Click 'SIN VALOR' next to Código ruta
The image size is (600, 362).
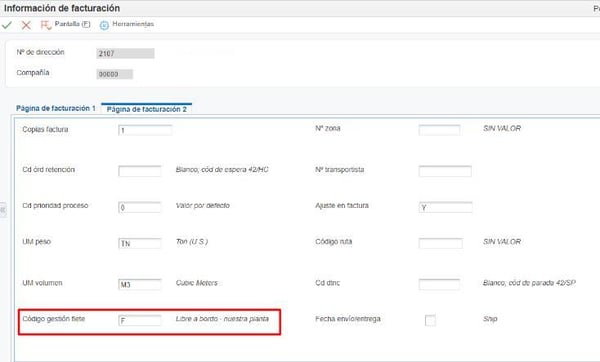click(502, 242)
